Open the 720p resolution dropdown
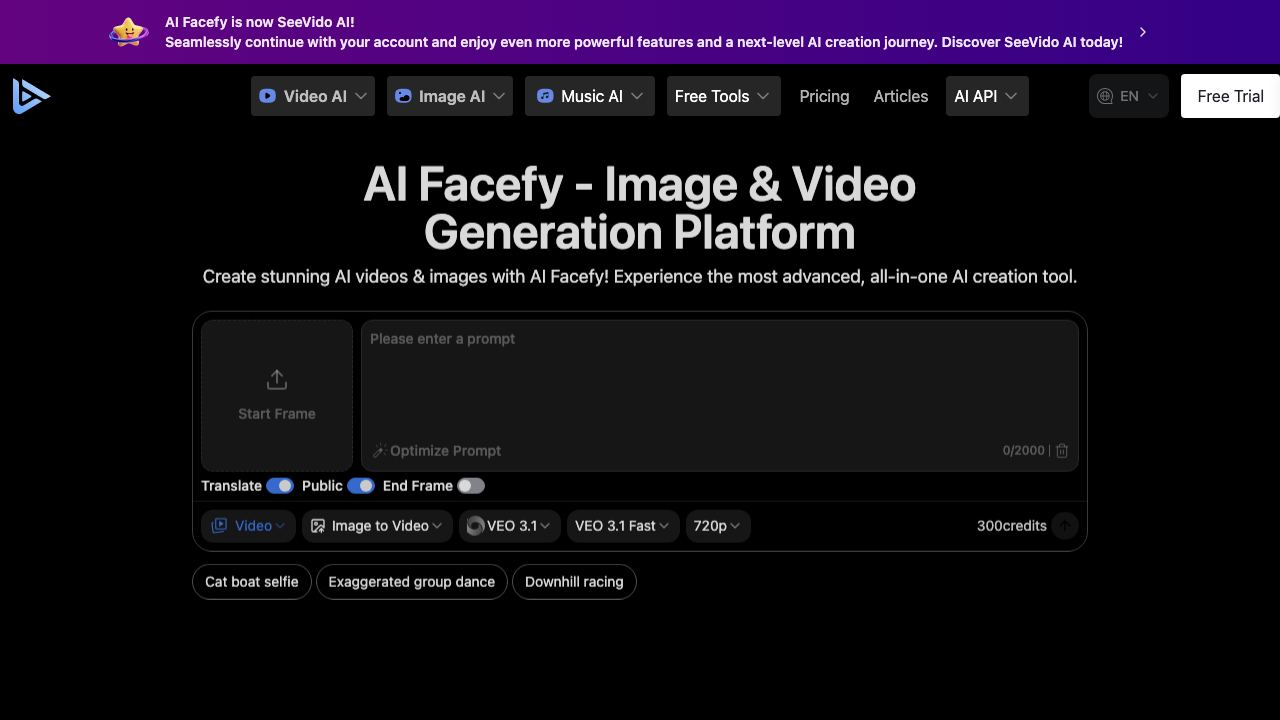 718,526
